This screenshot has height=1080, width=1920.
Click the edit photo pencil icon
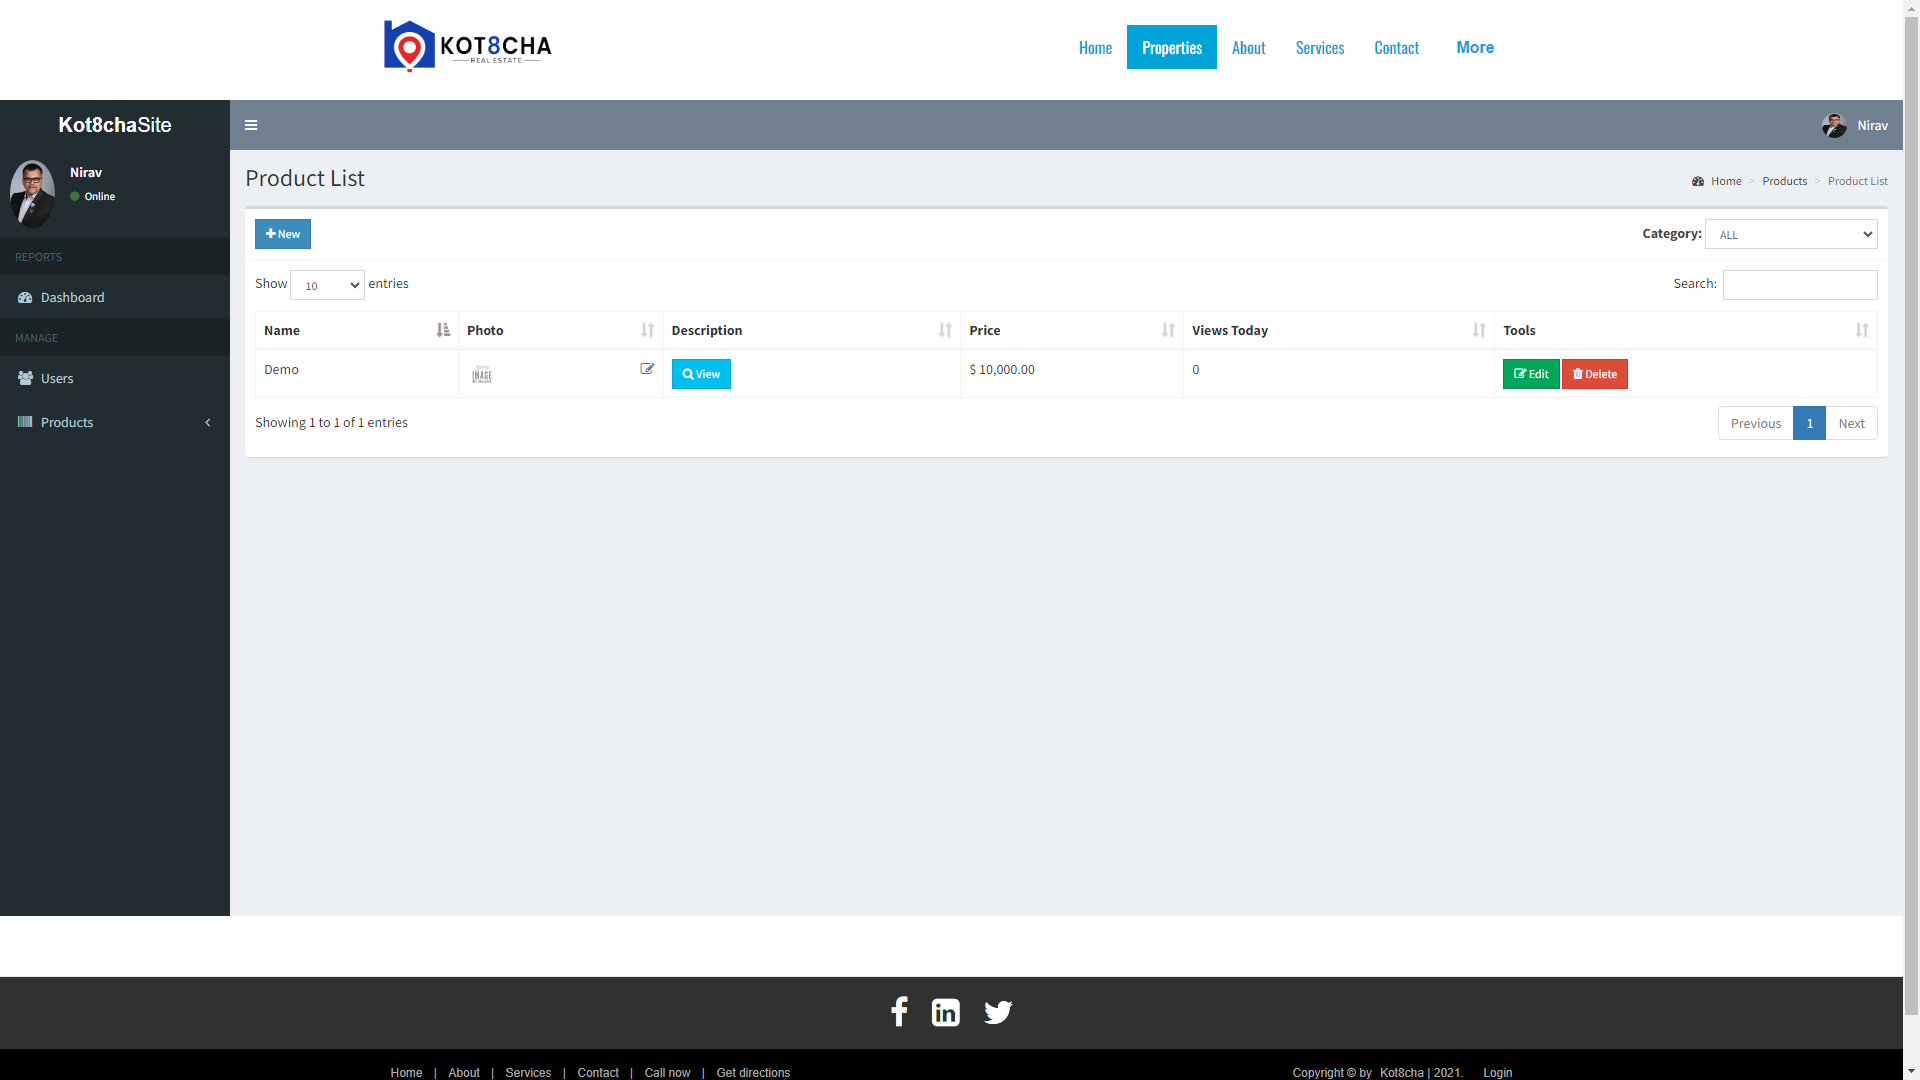click(x=647, y=369)
